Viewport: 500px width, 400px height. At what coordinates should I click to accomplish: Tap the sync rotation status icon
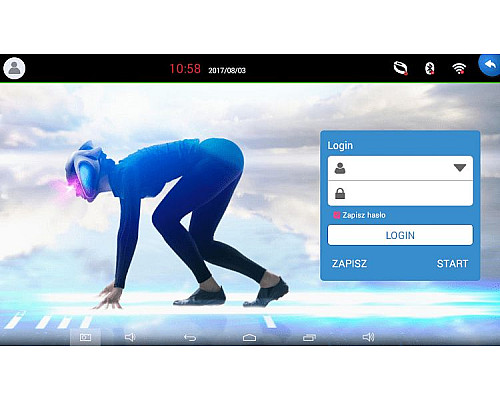coord(400,68)
